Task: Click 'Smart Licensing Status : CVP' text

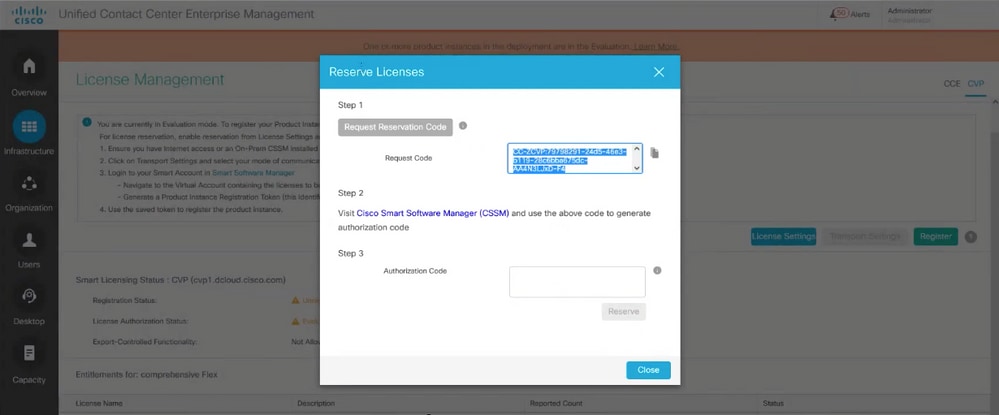Action: tap(180, 280)
